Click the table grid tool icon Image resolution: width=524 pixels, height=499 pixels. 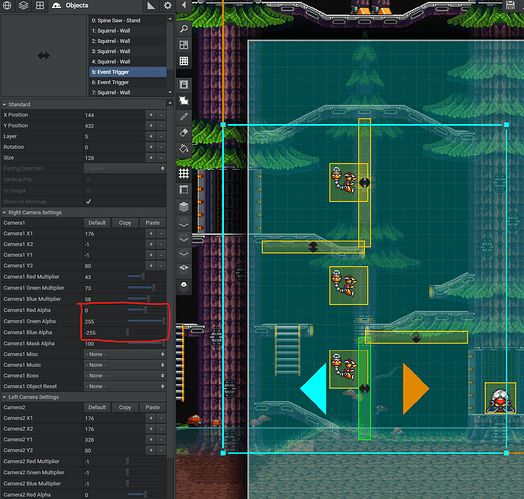[x=184, y=61]
